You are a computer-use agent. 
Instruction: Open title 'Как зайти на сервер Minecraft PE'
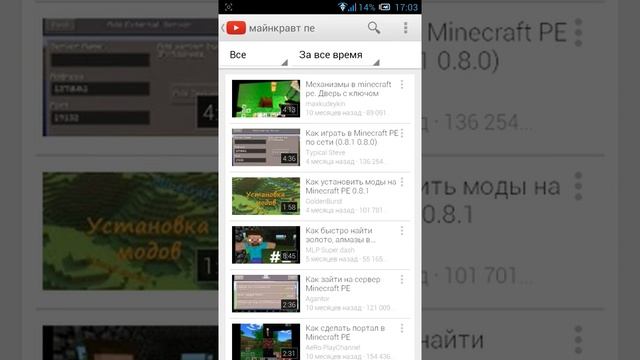(x=343, y=284)
